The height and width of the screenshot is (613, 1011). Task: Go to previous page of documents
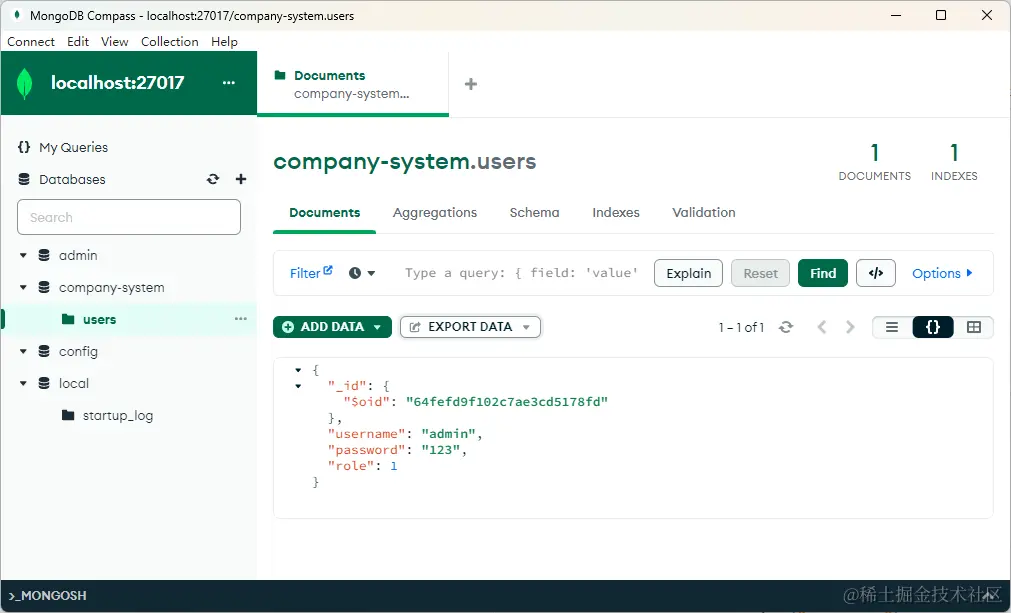tap(821, 327)
